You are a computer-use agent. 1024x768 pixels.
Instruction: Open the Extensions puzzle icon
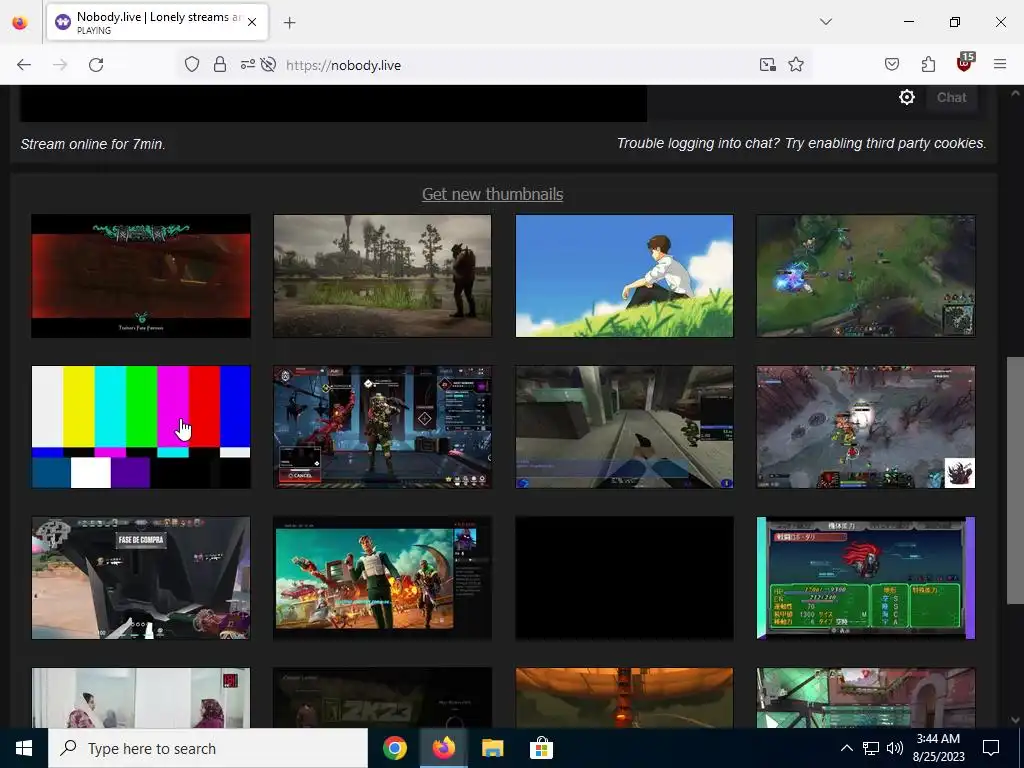pos(928,65)
